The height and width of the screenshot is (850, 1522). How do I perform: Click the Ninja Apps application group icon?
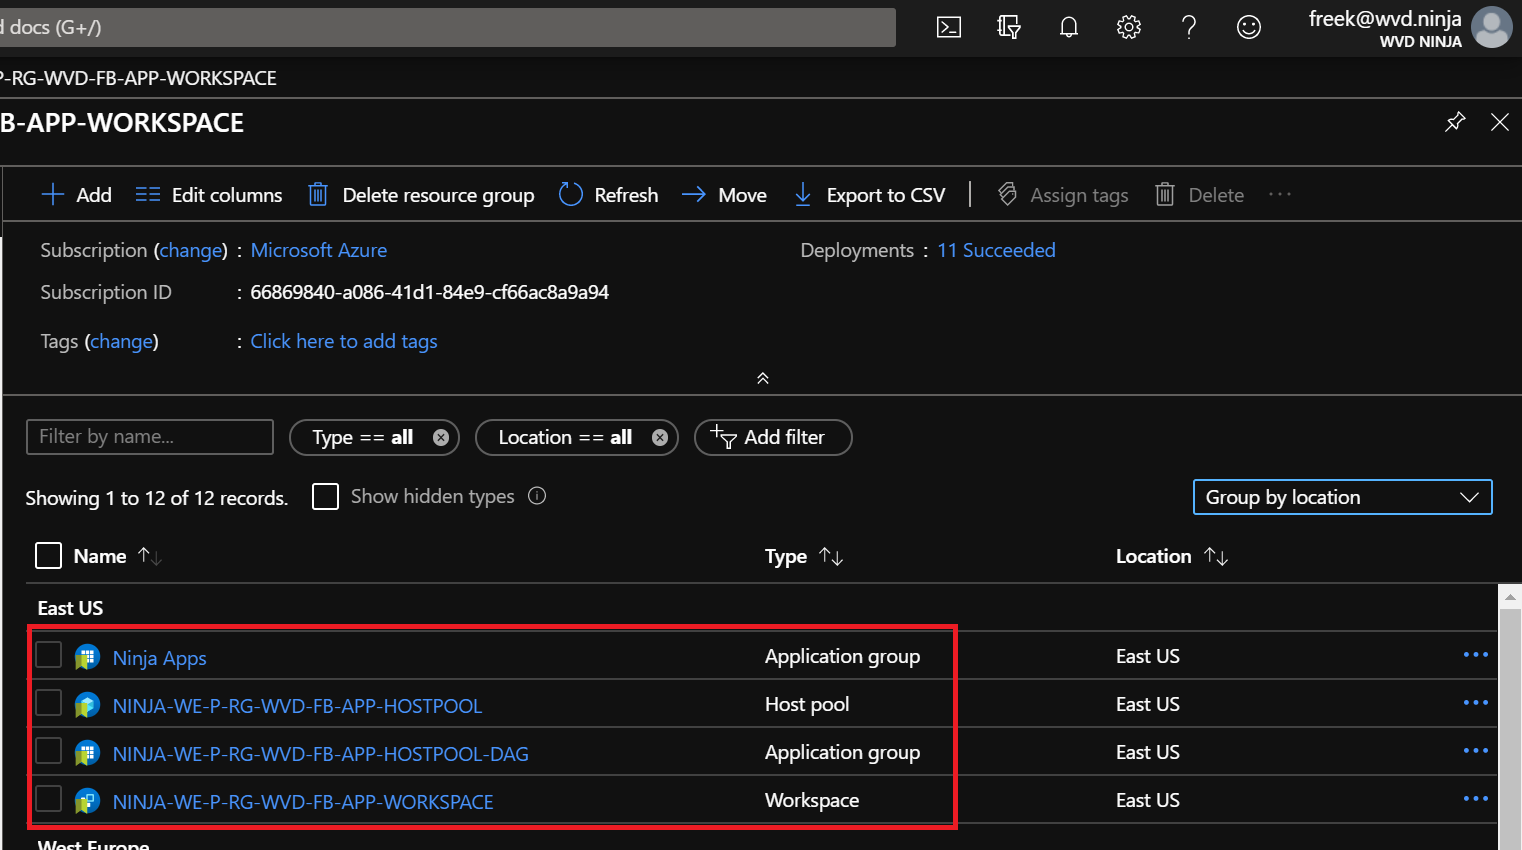[x=87, y=657]
